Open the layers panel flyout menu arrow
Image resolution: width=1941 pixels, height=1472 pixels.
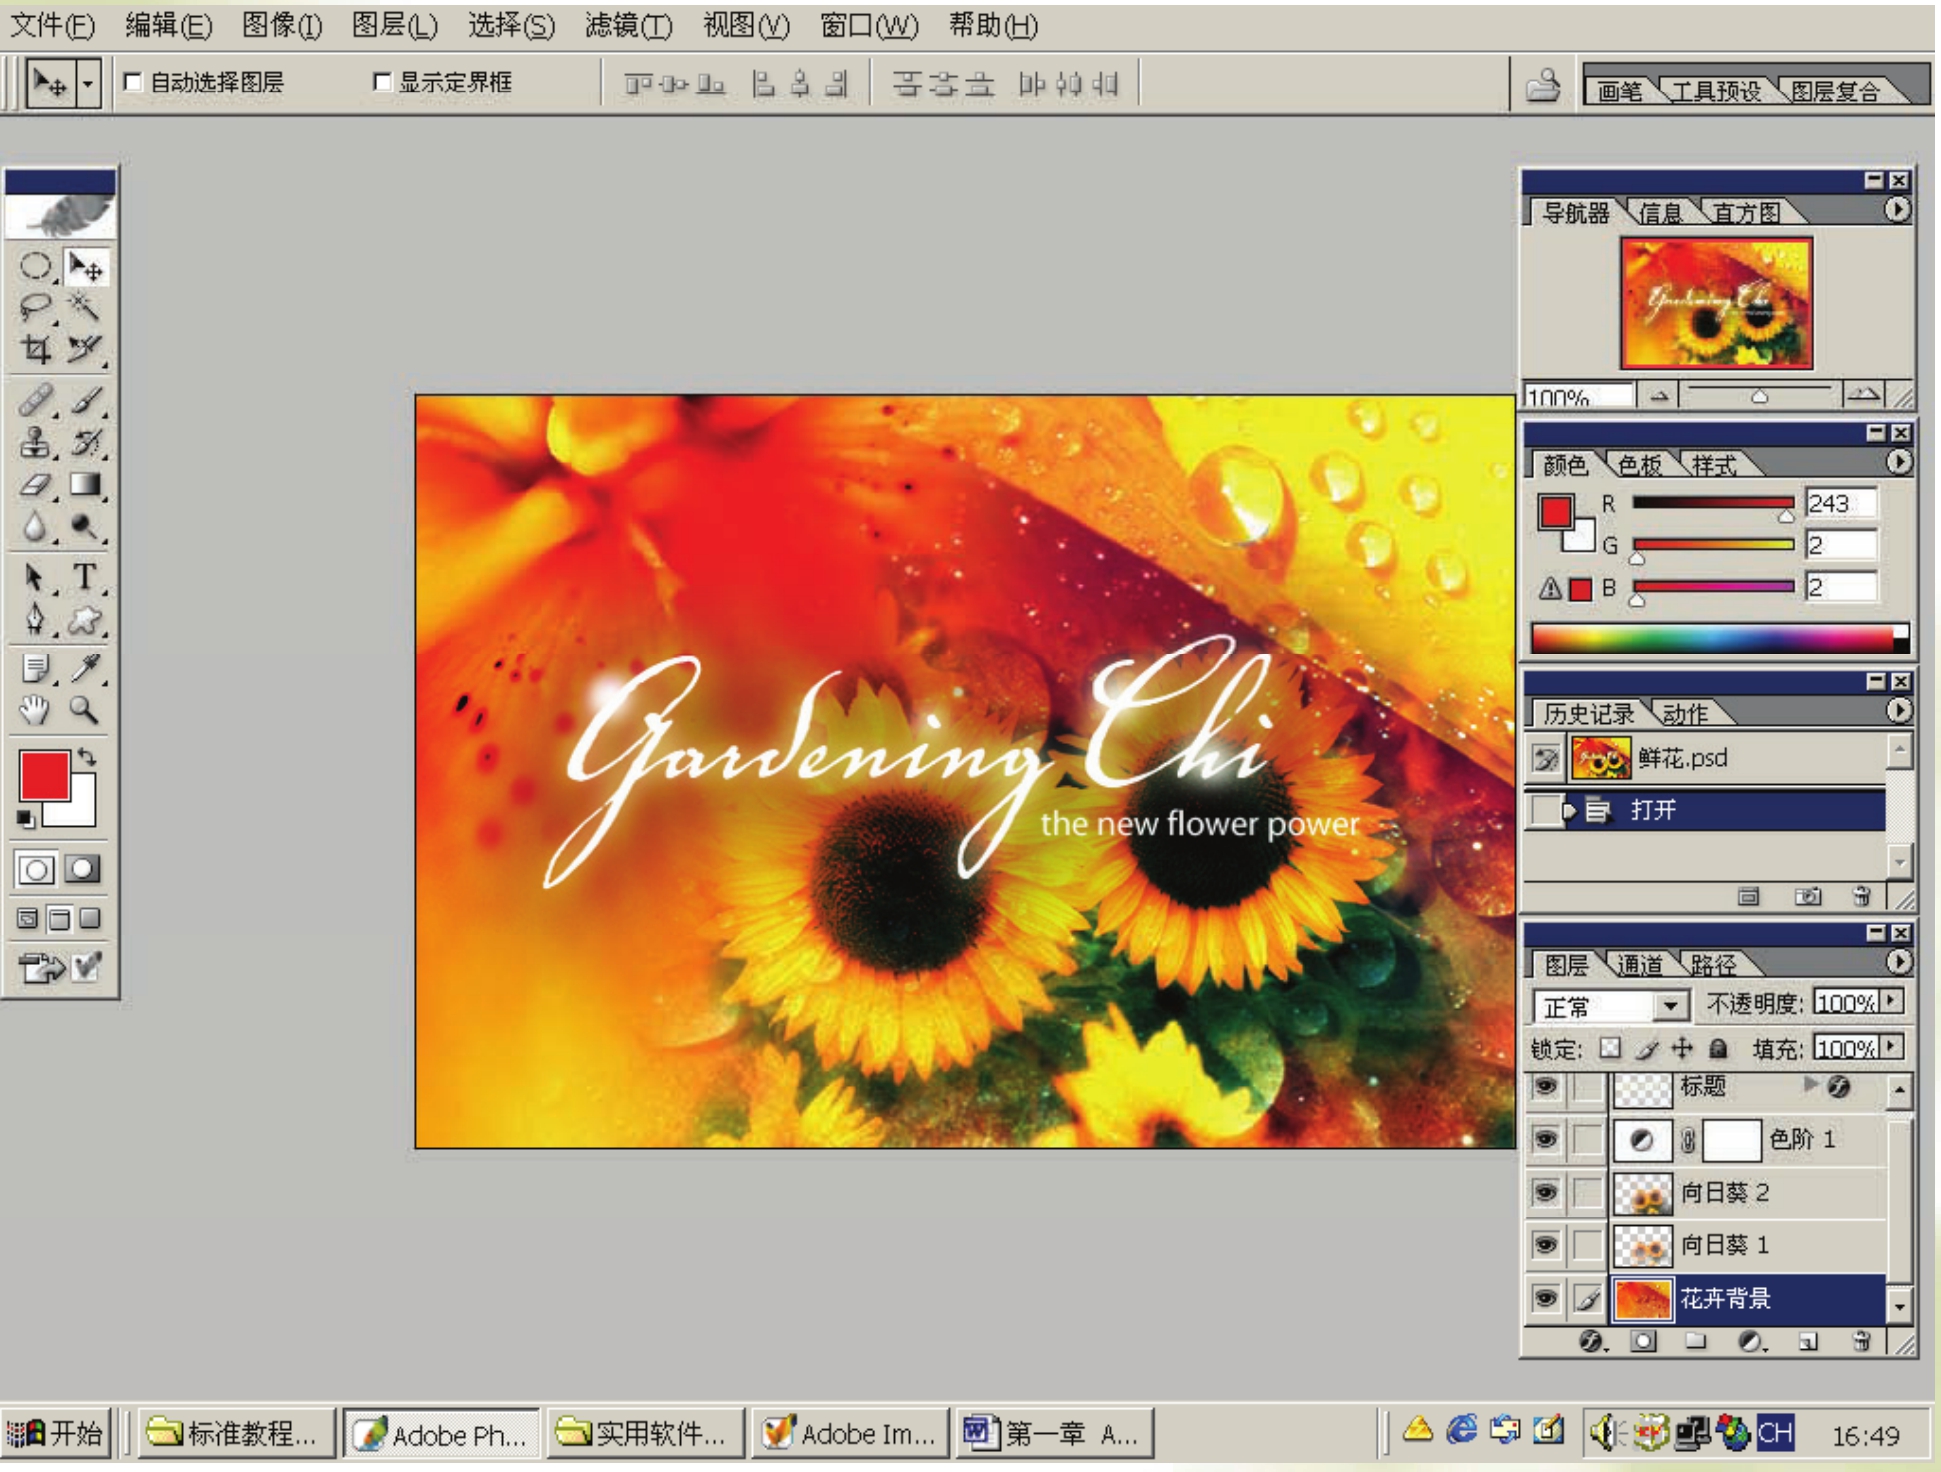pos(1897,962)
